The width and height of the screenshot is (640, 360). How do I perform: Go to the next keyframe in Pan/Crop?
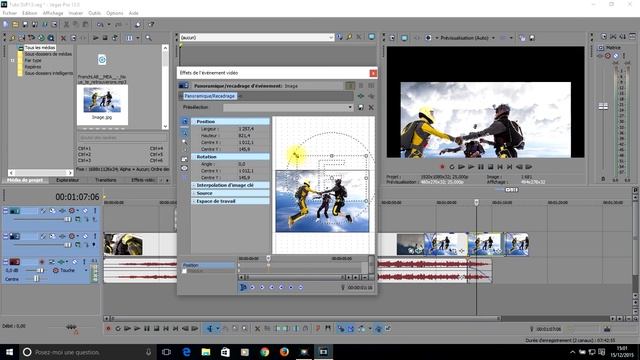click(x=272, y=287)
